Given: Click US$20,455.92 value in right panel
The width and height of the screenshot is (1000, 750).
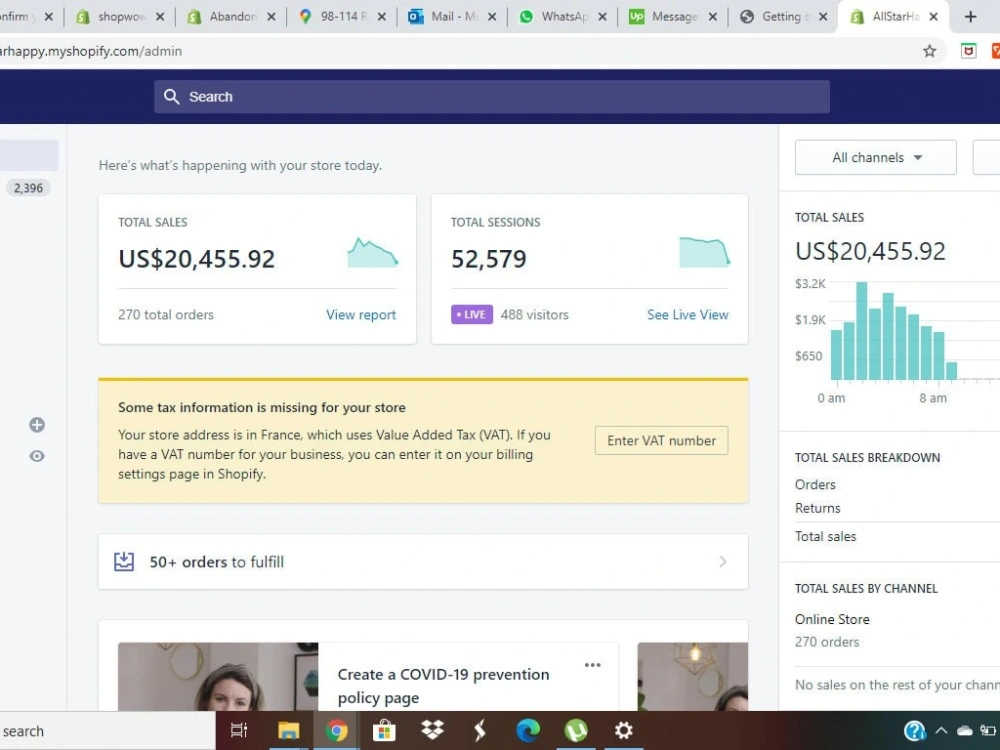Looking at the screenshot, I should point(870,251).
